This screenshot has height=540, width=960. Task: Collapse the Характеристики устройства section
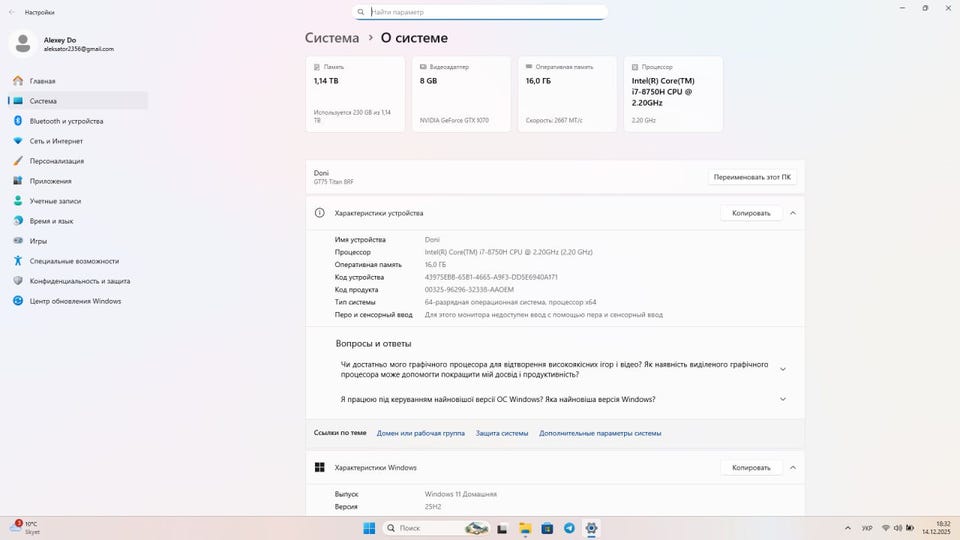(793, 213)
